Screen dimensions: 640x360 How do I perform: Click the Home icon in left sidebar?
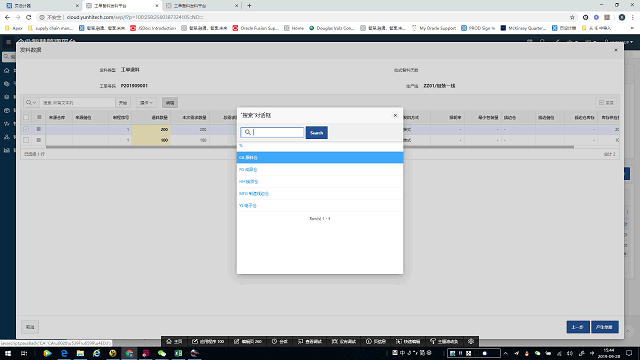7,70
